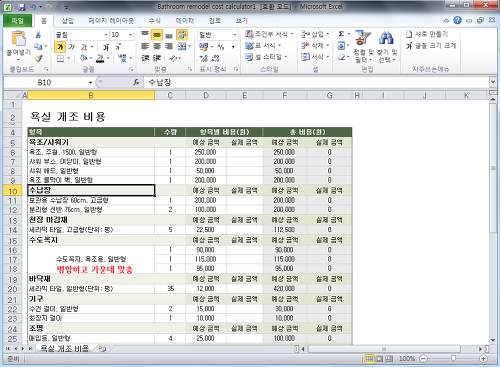Switch to the 페이지 레이아웃 ribbon tab
The height and width of the screenshot is (367, 500).
111,21
